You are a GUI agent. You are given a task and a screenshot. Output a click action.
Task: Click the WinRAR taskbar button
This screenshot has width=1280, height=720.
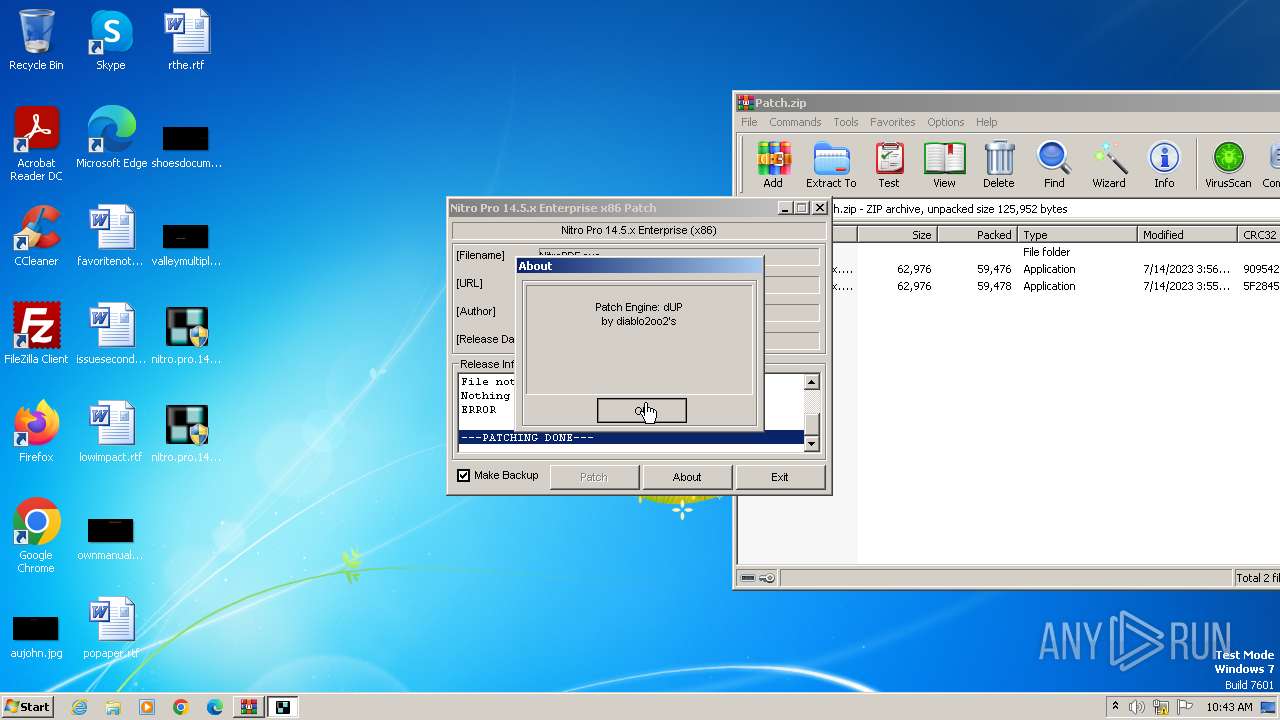point(248,707)
